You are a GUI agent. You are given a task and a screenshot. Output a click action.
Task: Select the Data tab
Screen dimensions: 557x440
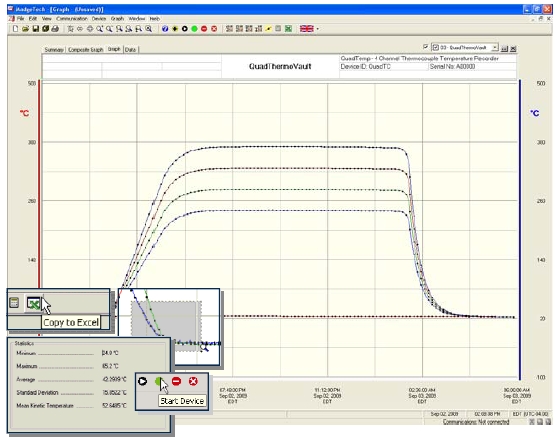click(130, 50)
